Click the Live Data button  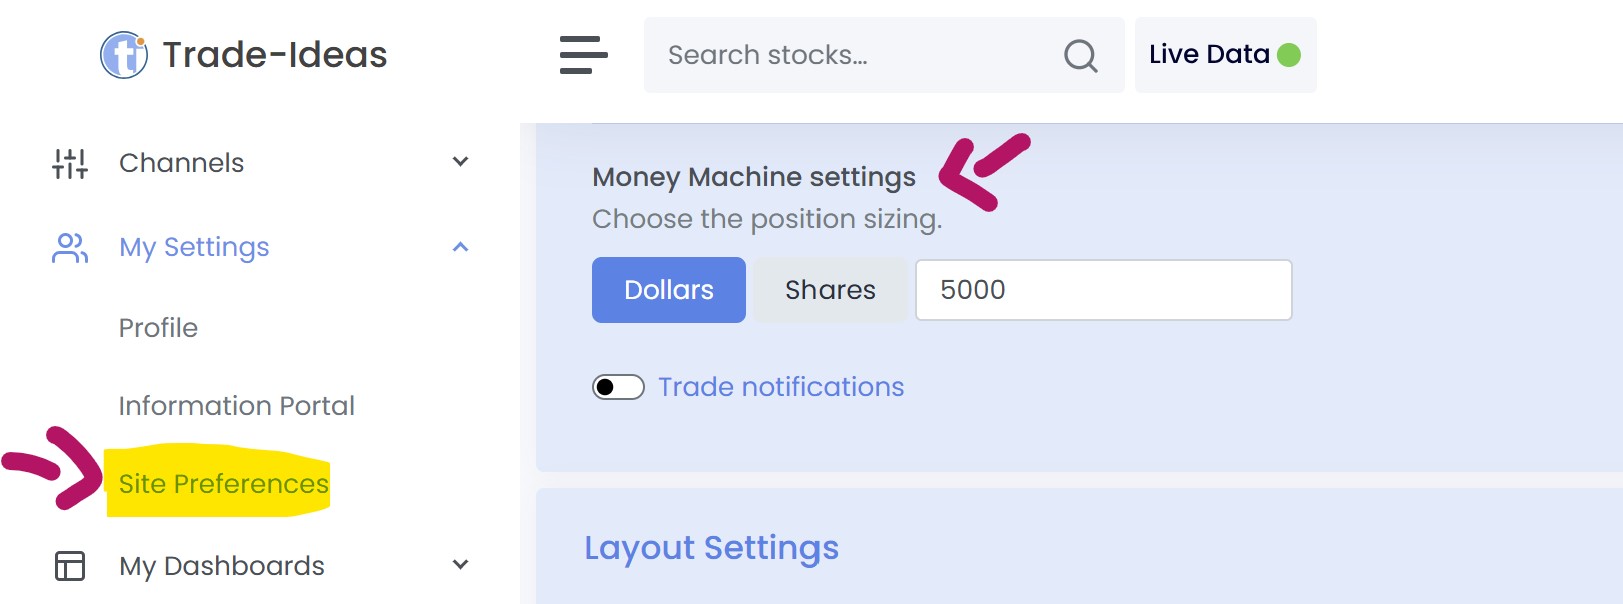(1210, 55)
